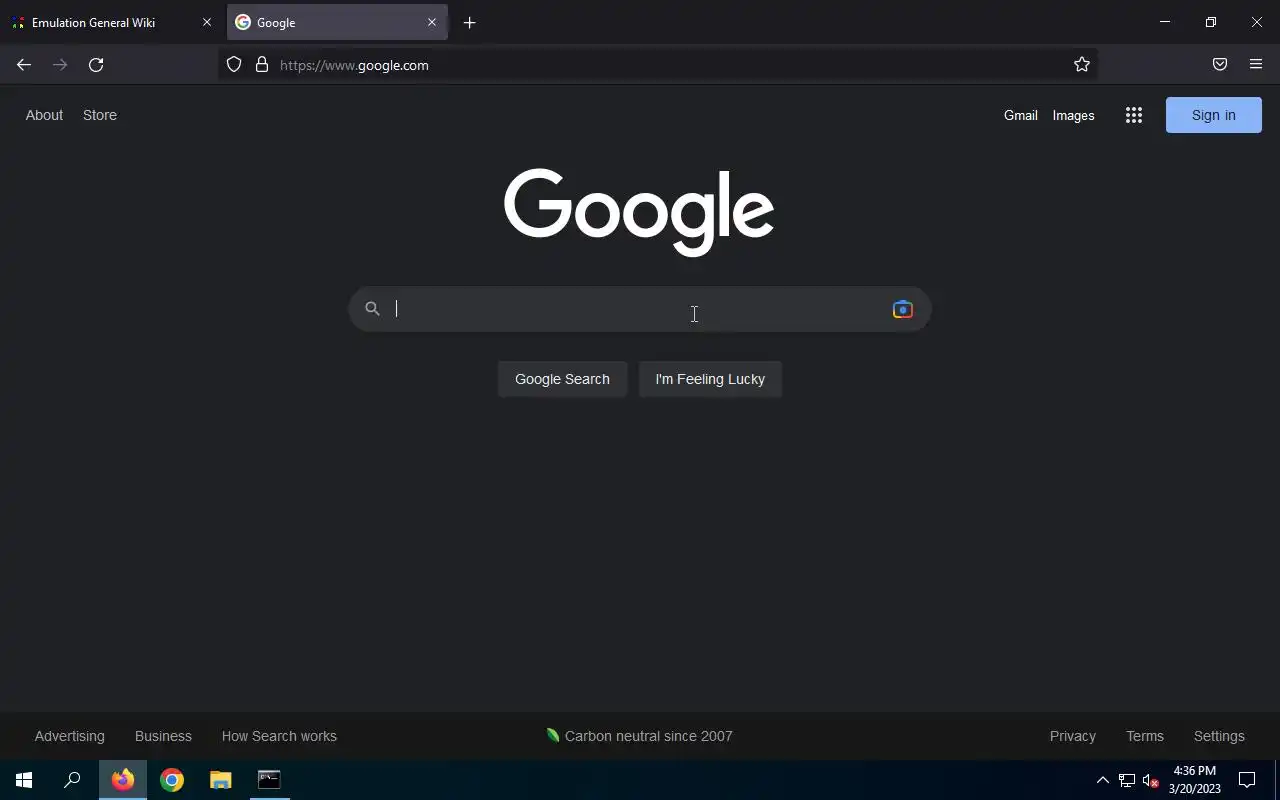Click the Google logo
Viewport: 1280px width, 800px height.
click(x=639, y=211)
